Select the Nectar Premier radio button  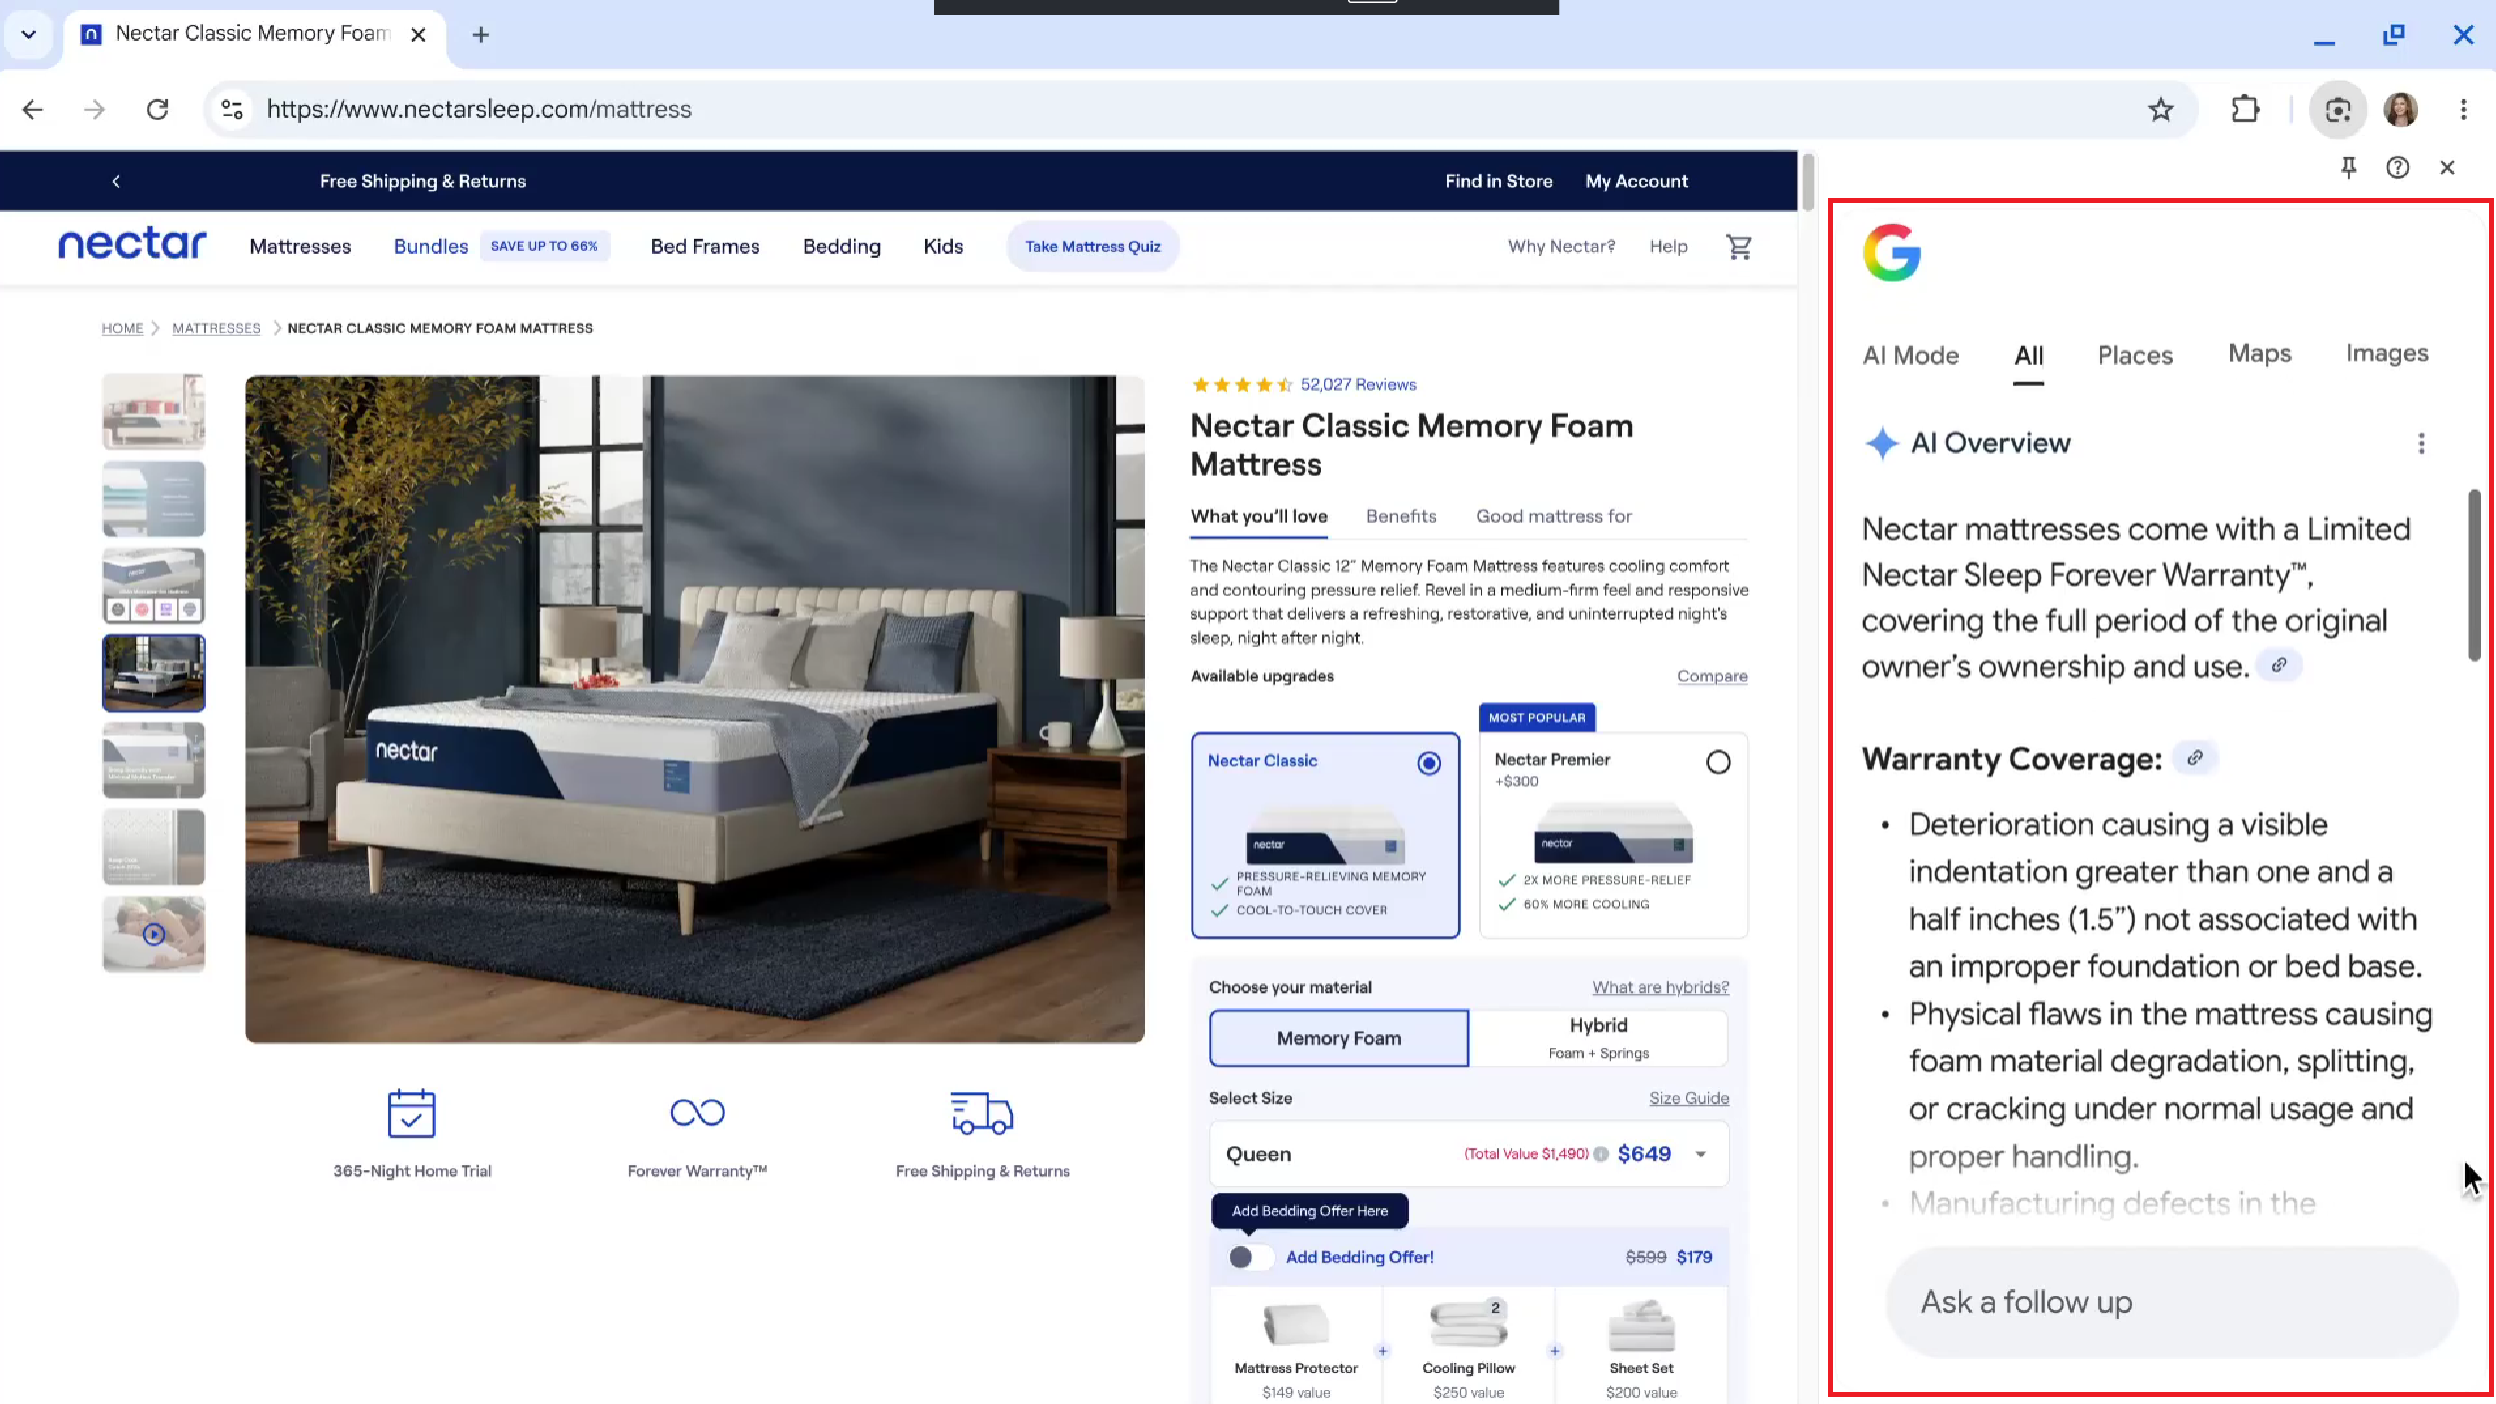pos(1717,762)
